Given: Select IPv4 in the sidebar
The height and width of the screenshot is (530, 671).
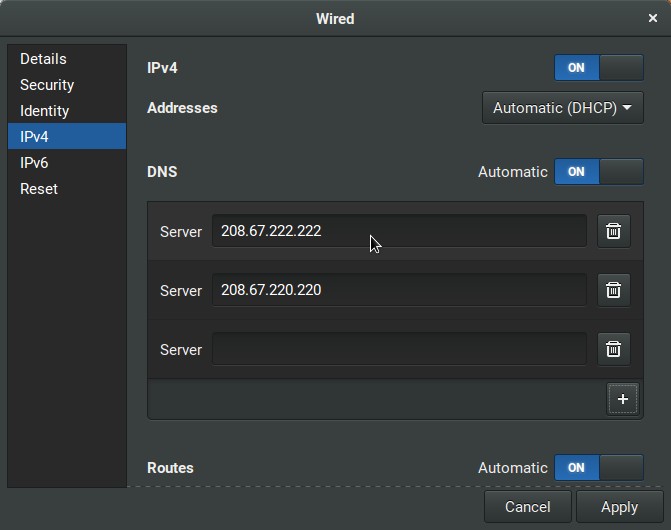Looking at the screenshot, I should pyautogui.click(x=34, y=137).
